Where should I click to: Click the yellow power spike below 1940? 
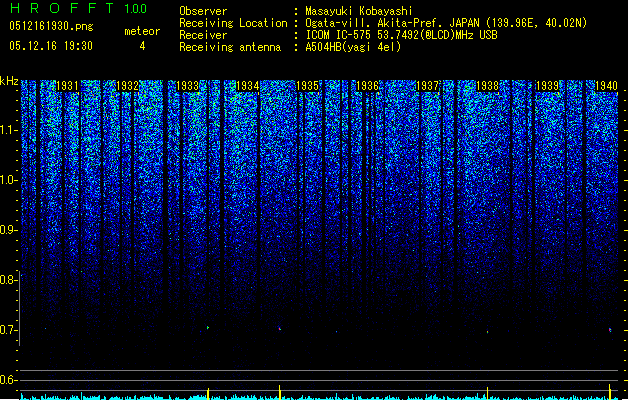(610, 392)
